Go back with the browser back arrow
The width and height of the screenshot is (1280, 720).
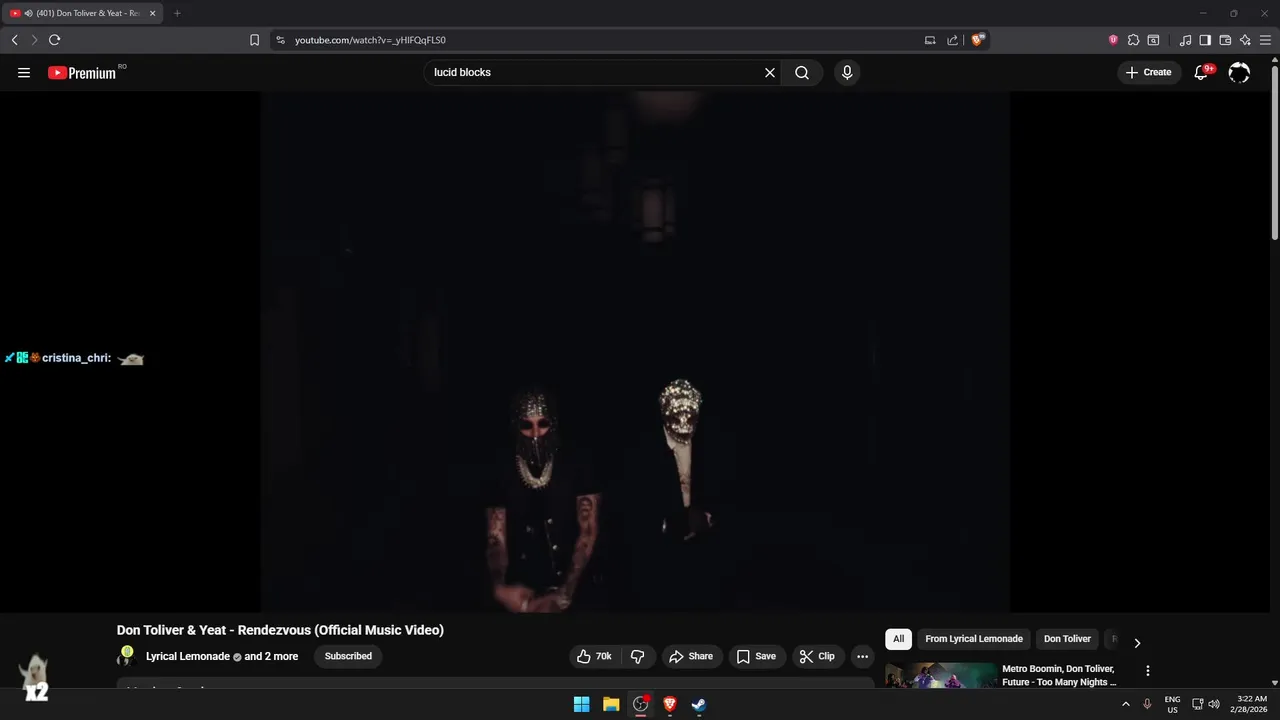click(x=14, y=40)
